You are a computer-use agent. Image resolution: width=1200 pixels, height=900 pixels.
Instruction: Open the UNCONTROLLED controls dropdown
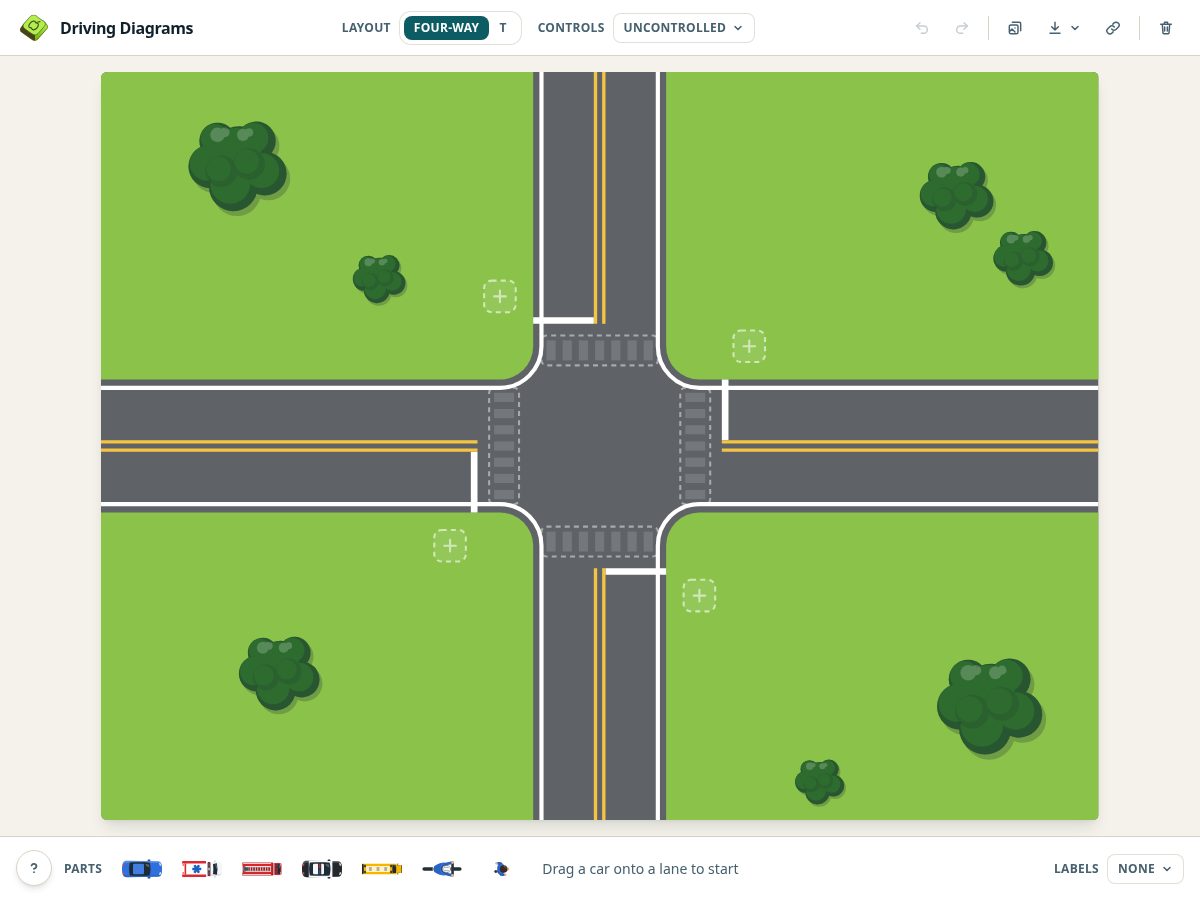click(684, 28)
